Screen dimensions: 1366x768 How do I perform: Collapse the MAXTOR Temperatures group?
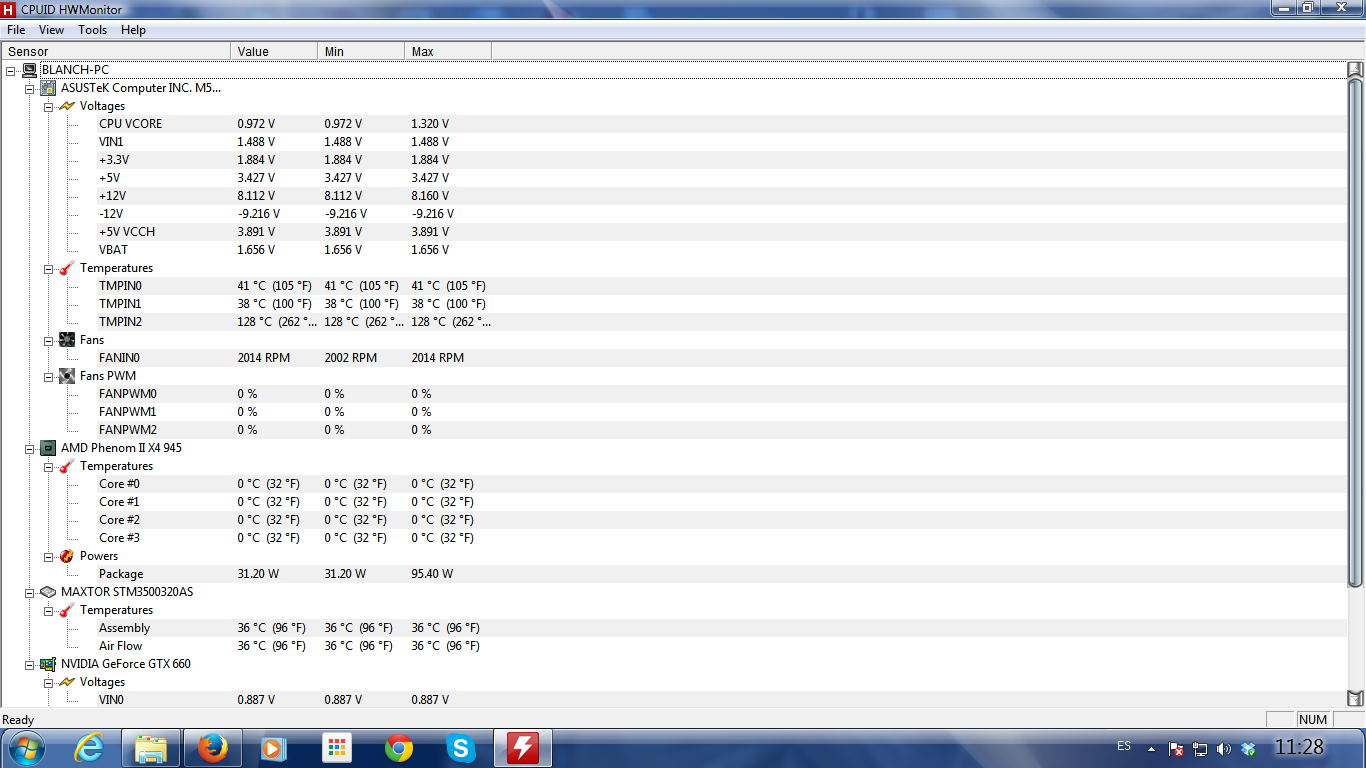[49, 610]
